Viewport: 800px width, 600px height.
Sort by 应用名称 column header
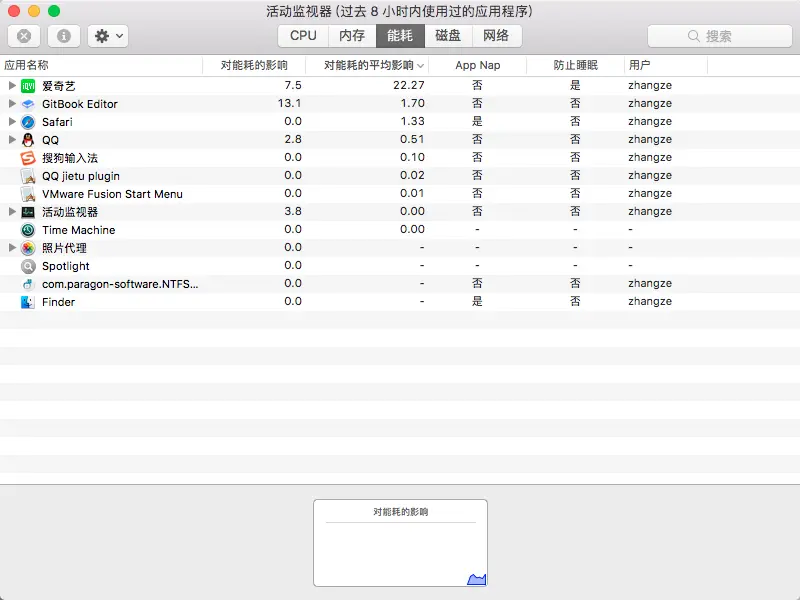[x=101, y=65]
